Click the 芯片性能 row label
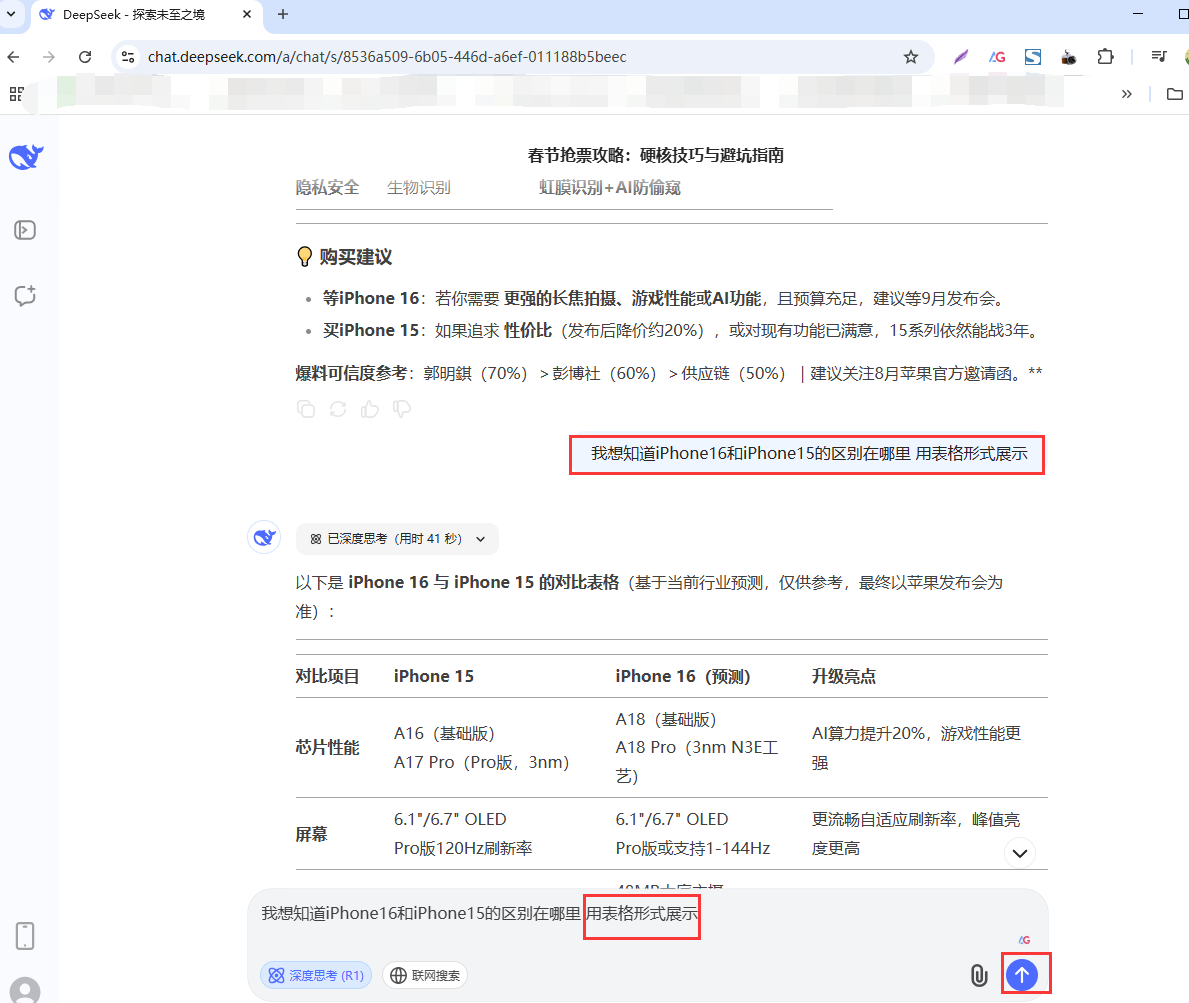1189x1003 pixels. pos(328,748)
